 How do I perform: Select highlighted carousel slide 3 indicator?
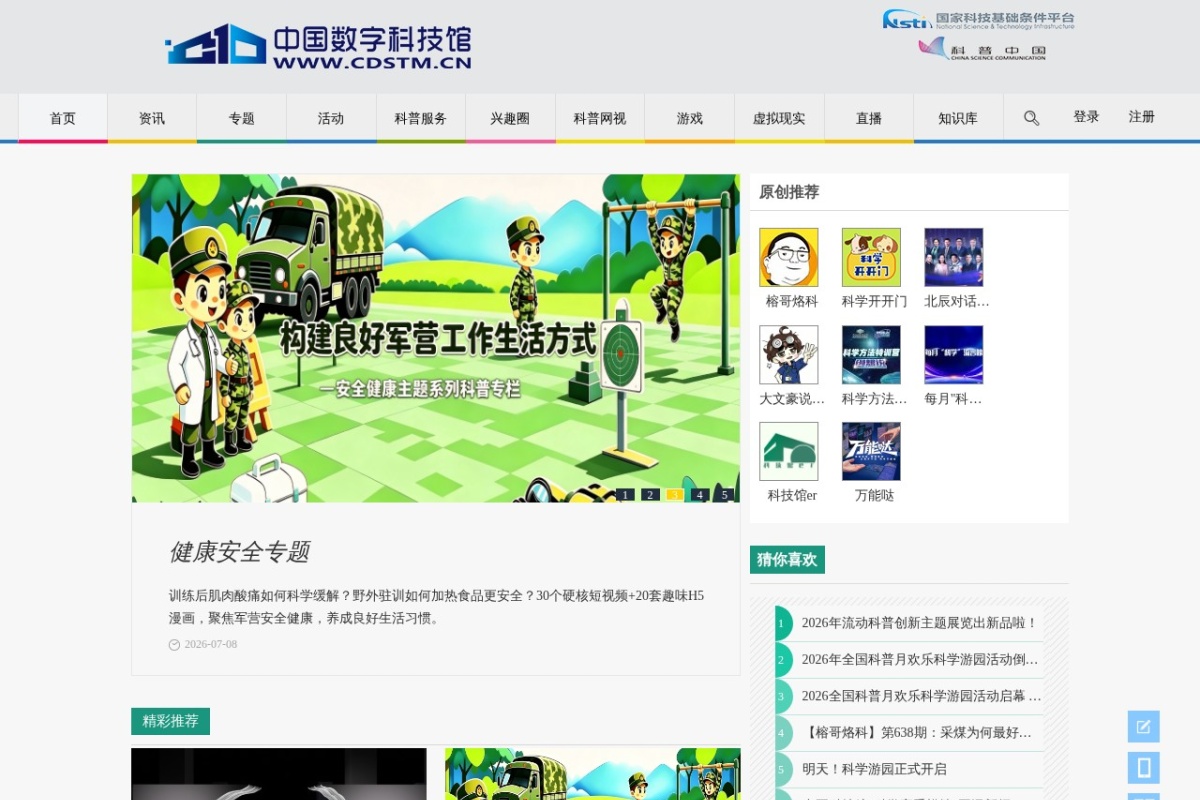coord(675,494)
